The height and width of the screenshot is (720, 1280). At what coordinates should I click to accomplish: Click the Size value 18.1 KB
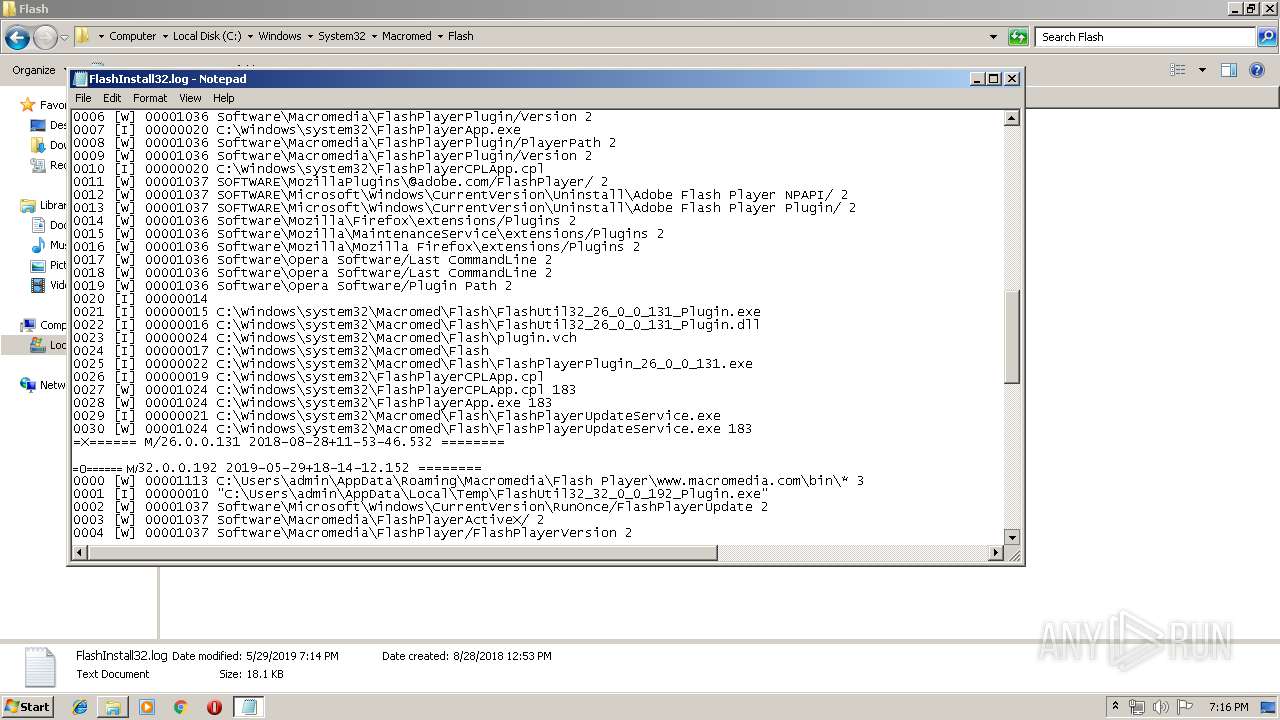tap(265, 674)
